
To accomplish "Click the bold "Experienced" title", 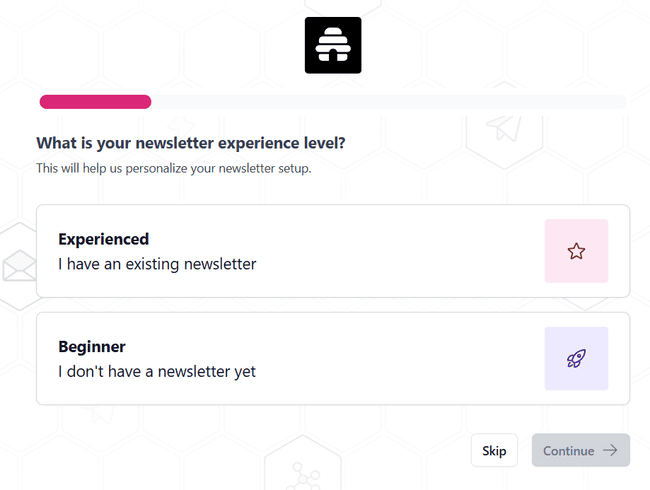I will 103,239.
